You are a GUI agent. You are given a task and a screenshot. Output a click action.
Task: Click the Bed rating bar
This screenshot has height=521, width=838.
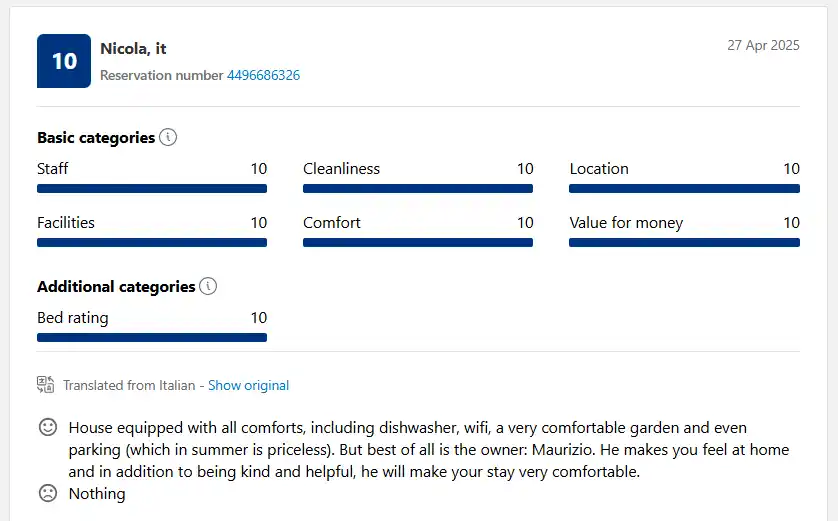pyautogui.click(x=152, y=338)
